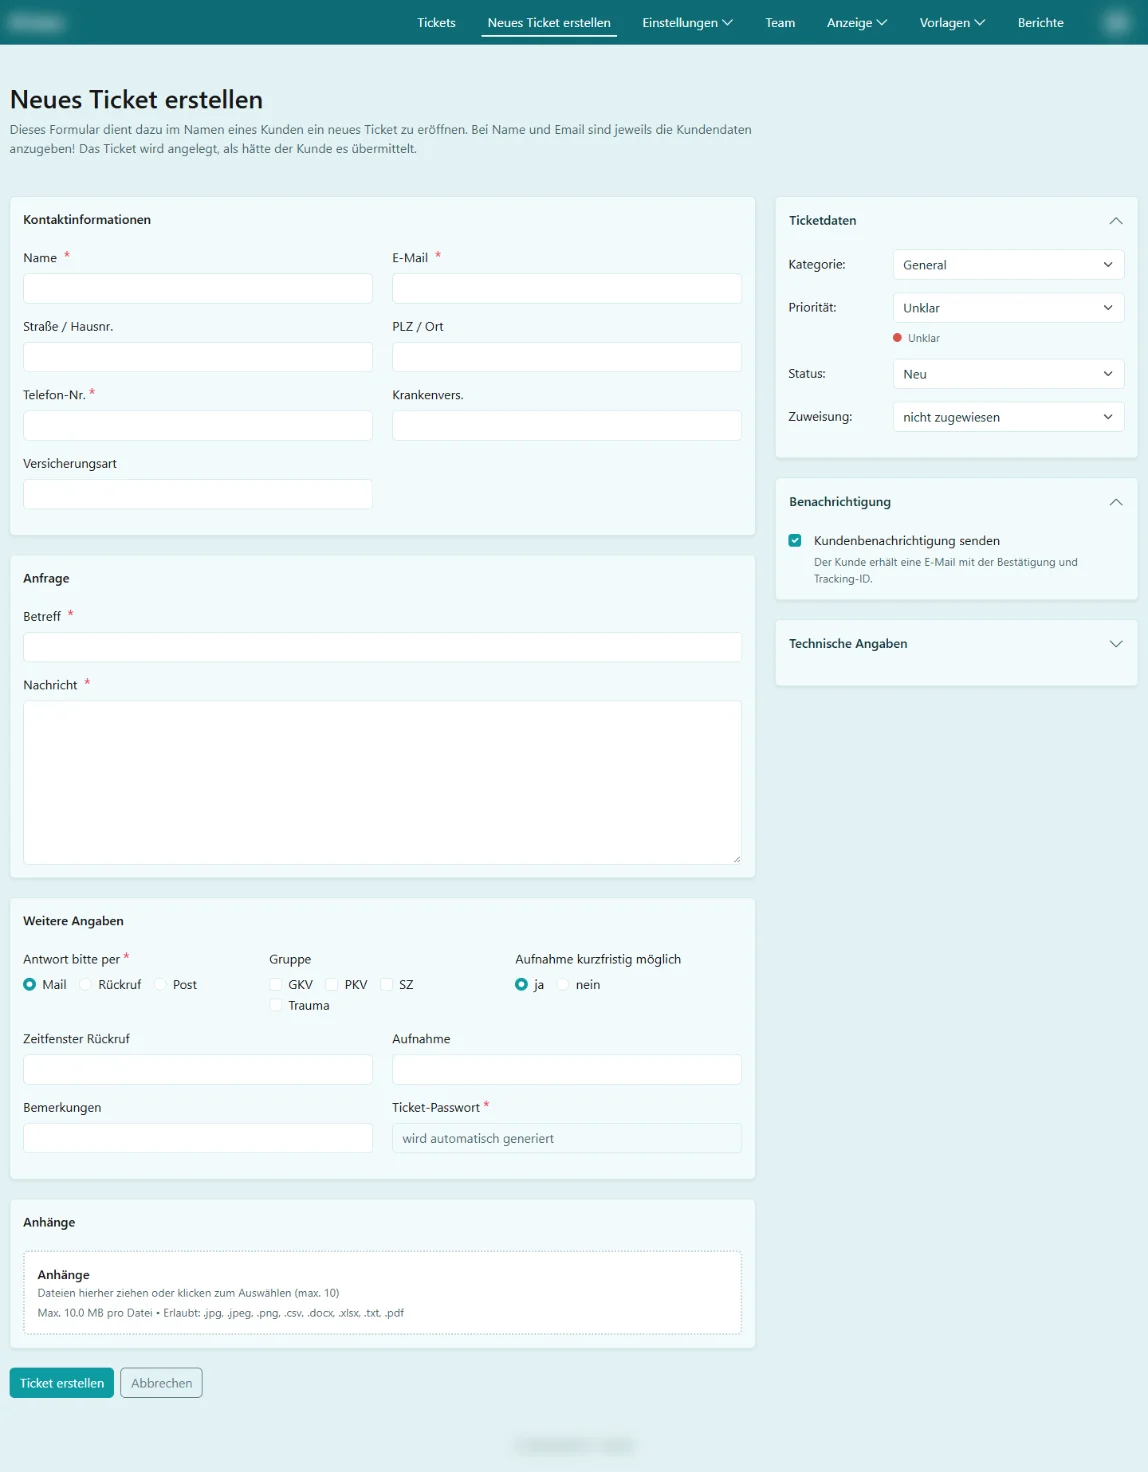
Task: Focus the Bemerkungen input field
Action: click(x=198, y=1138)
